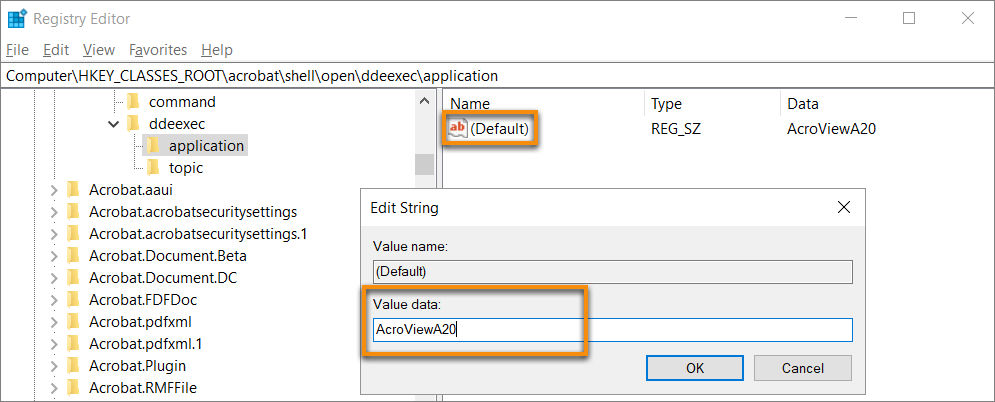Click the (Default) string value icon
The image size is (995, 402).
(458, 128)
